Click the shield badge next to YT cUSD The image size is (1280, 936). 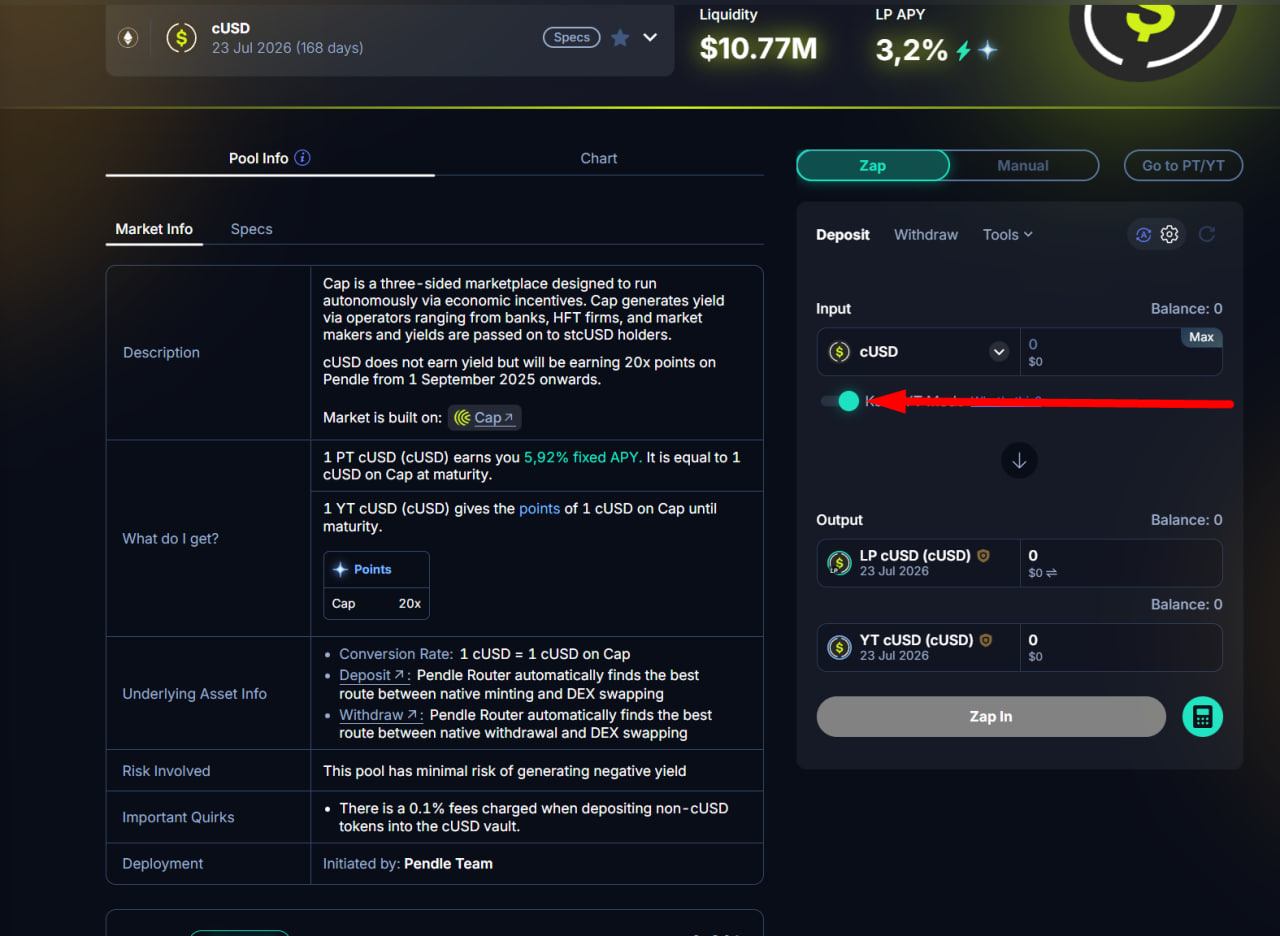coord(985,640)
